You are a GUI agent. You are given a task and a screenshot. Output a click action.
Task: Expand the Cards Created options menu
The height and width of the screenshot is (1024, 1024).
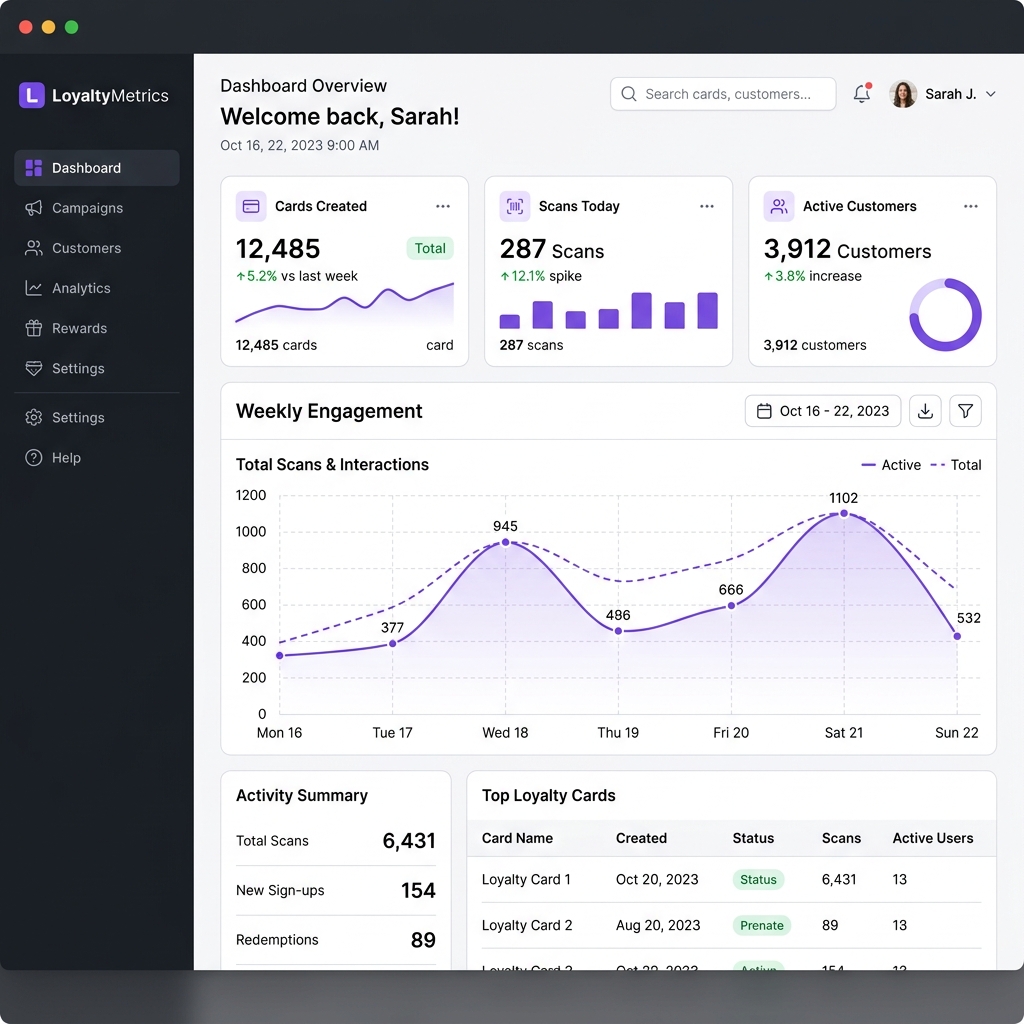(x=443, y=206)
